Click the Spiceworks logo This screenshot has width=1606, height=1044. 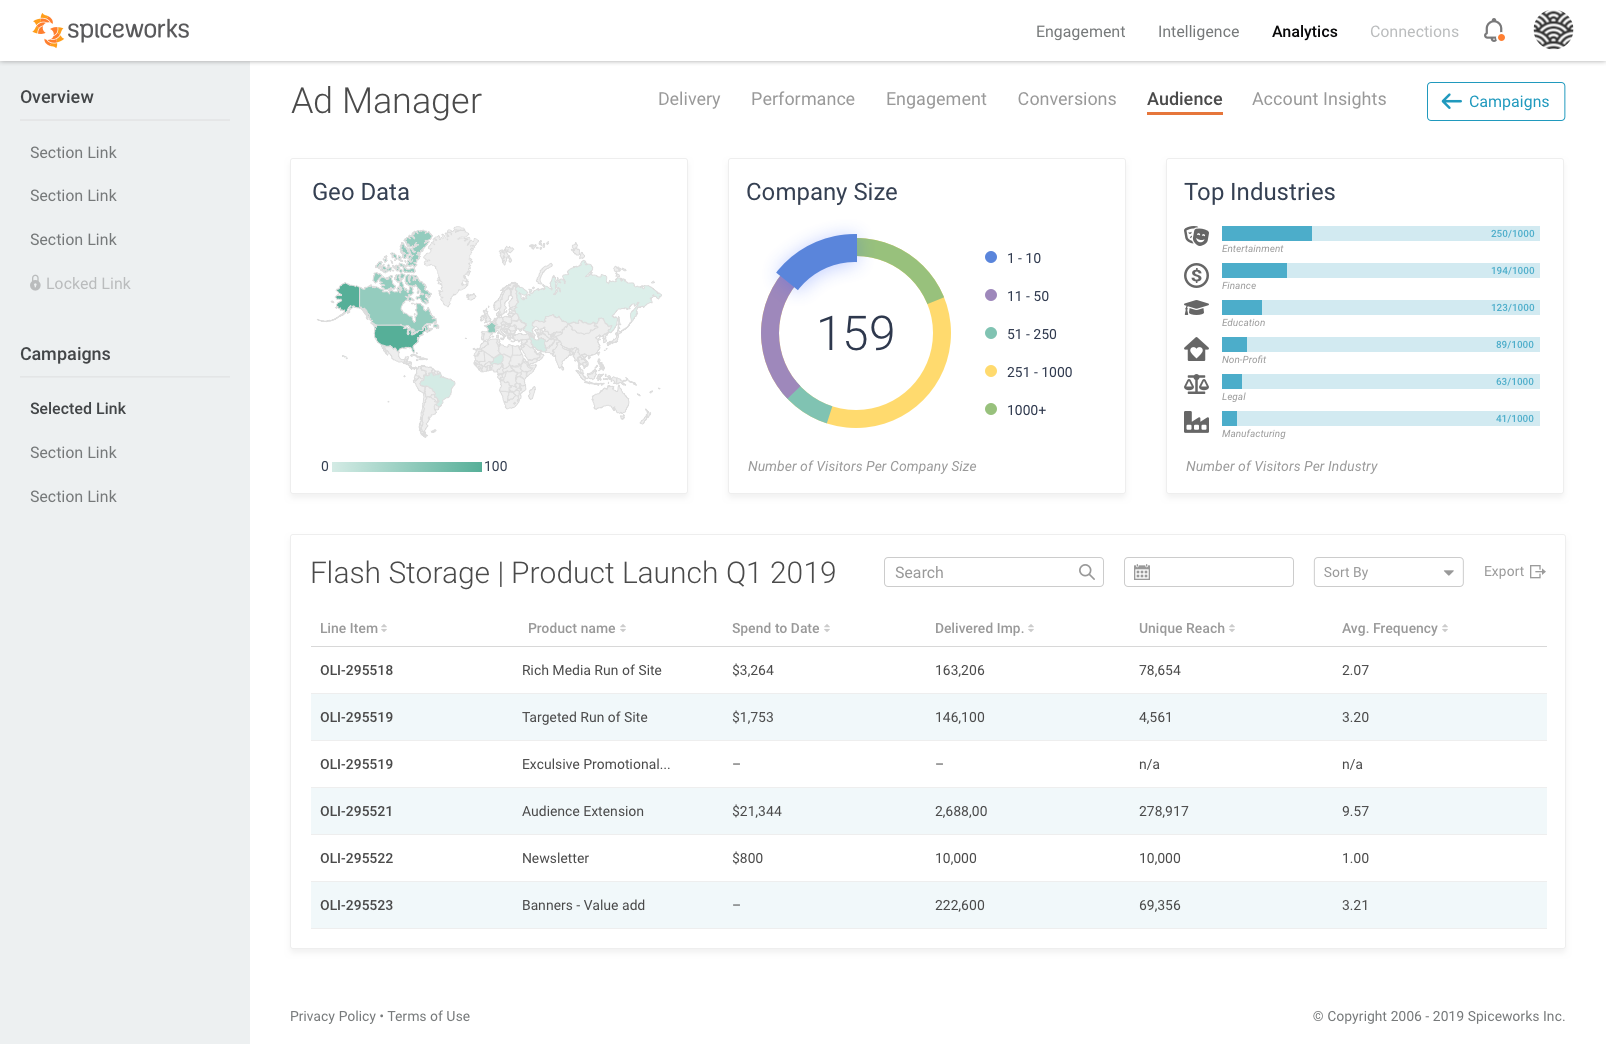pyautogui.click(x=110, y=30)
